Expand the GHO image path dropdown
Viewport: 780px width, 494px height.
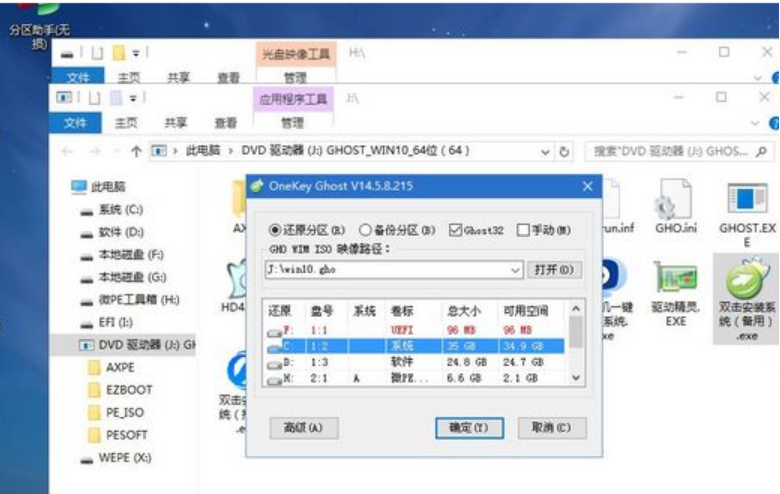point(515,270)
